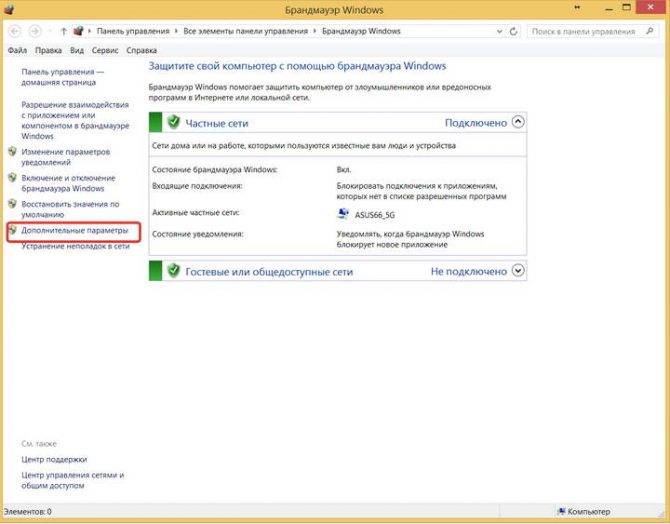The width and height of the screenshot is (670, 524).
Task: Open the Вид menu
Action: [x=78, y=49]
